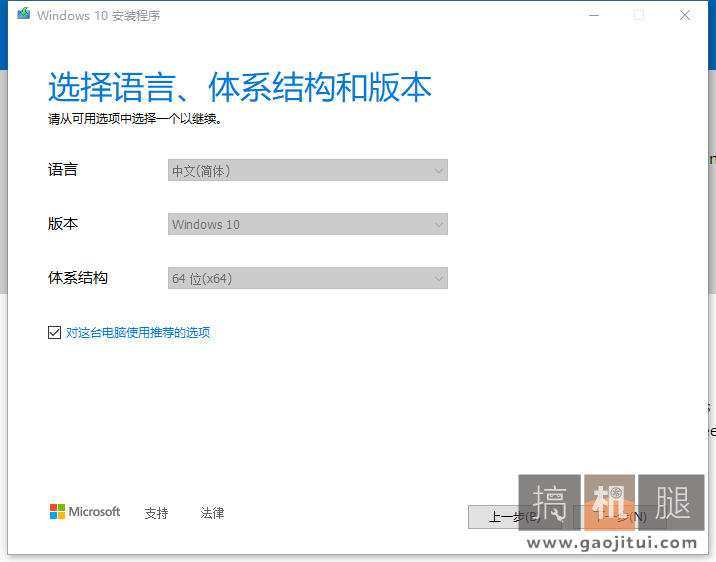Open the 版本 dropdown showing Windows 10
716x562 pixels.
(308, 224)
